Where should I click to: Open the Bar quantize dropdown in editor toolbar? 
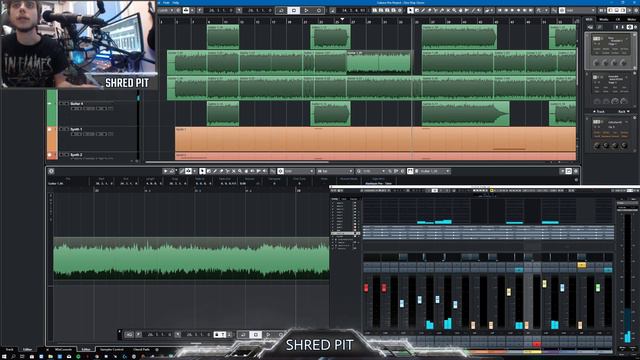tap(335, 171)
